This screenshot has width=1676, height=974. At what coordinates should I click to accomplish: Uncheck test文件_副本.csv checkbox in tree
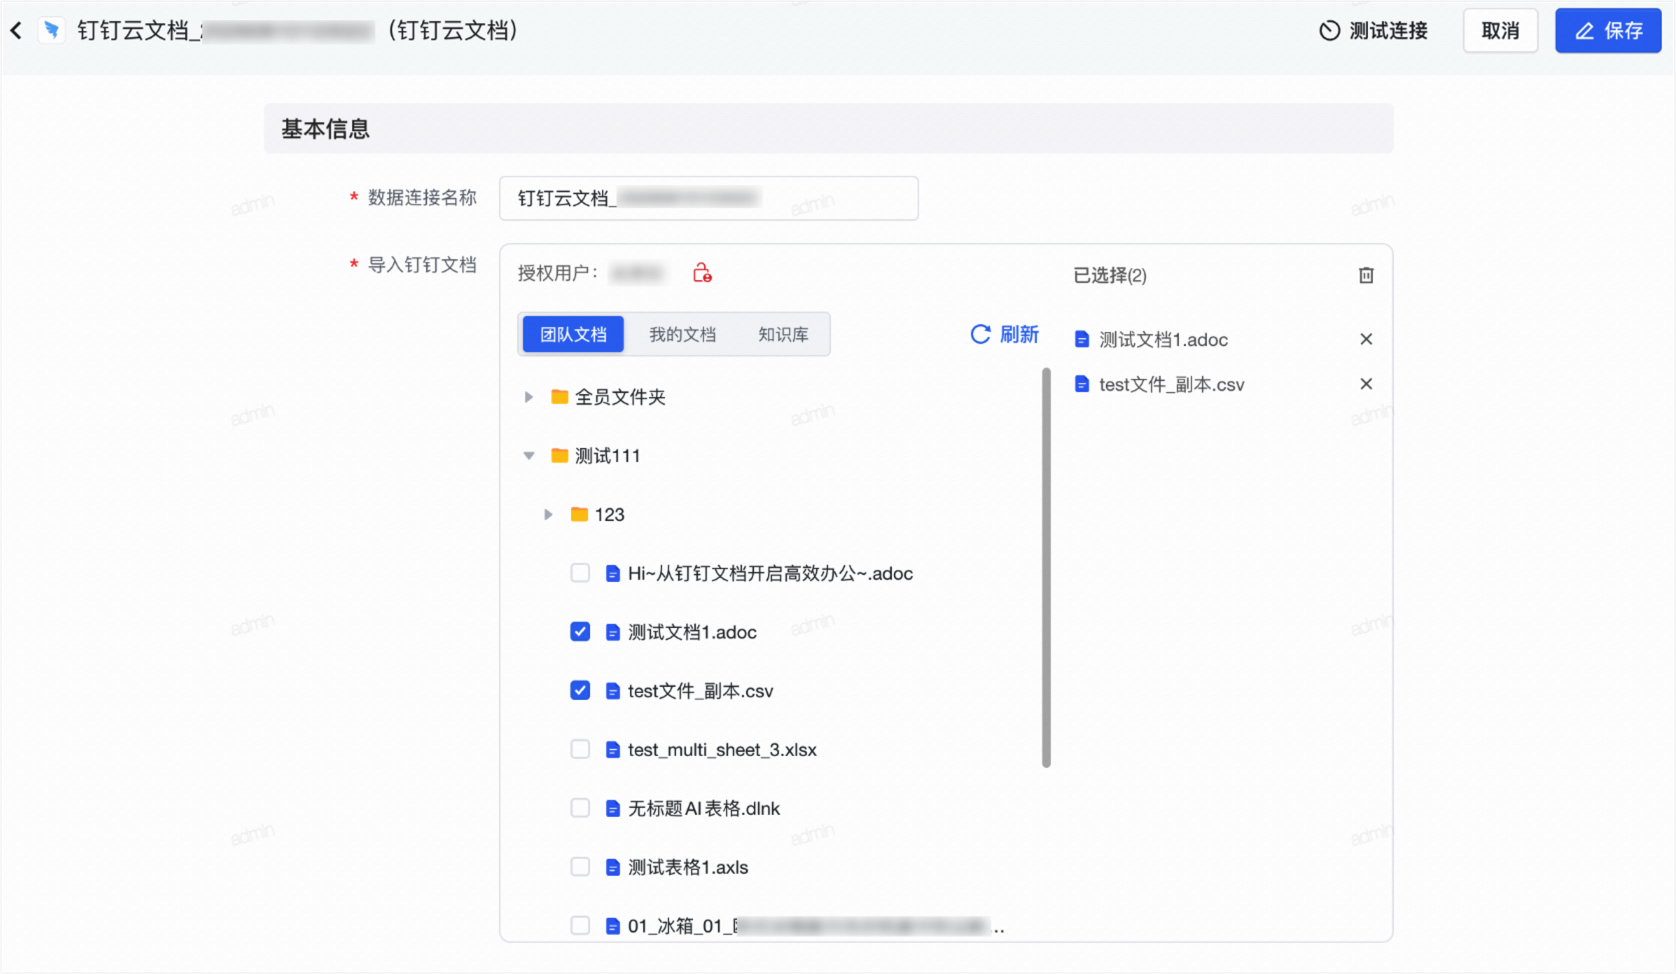pyautogui.click(x=580, y=691)
